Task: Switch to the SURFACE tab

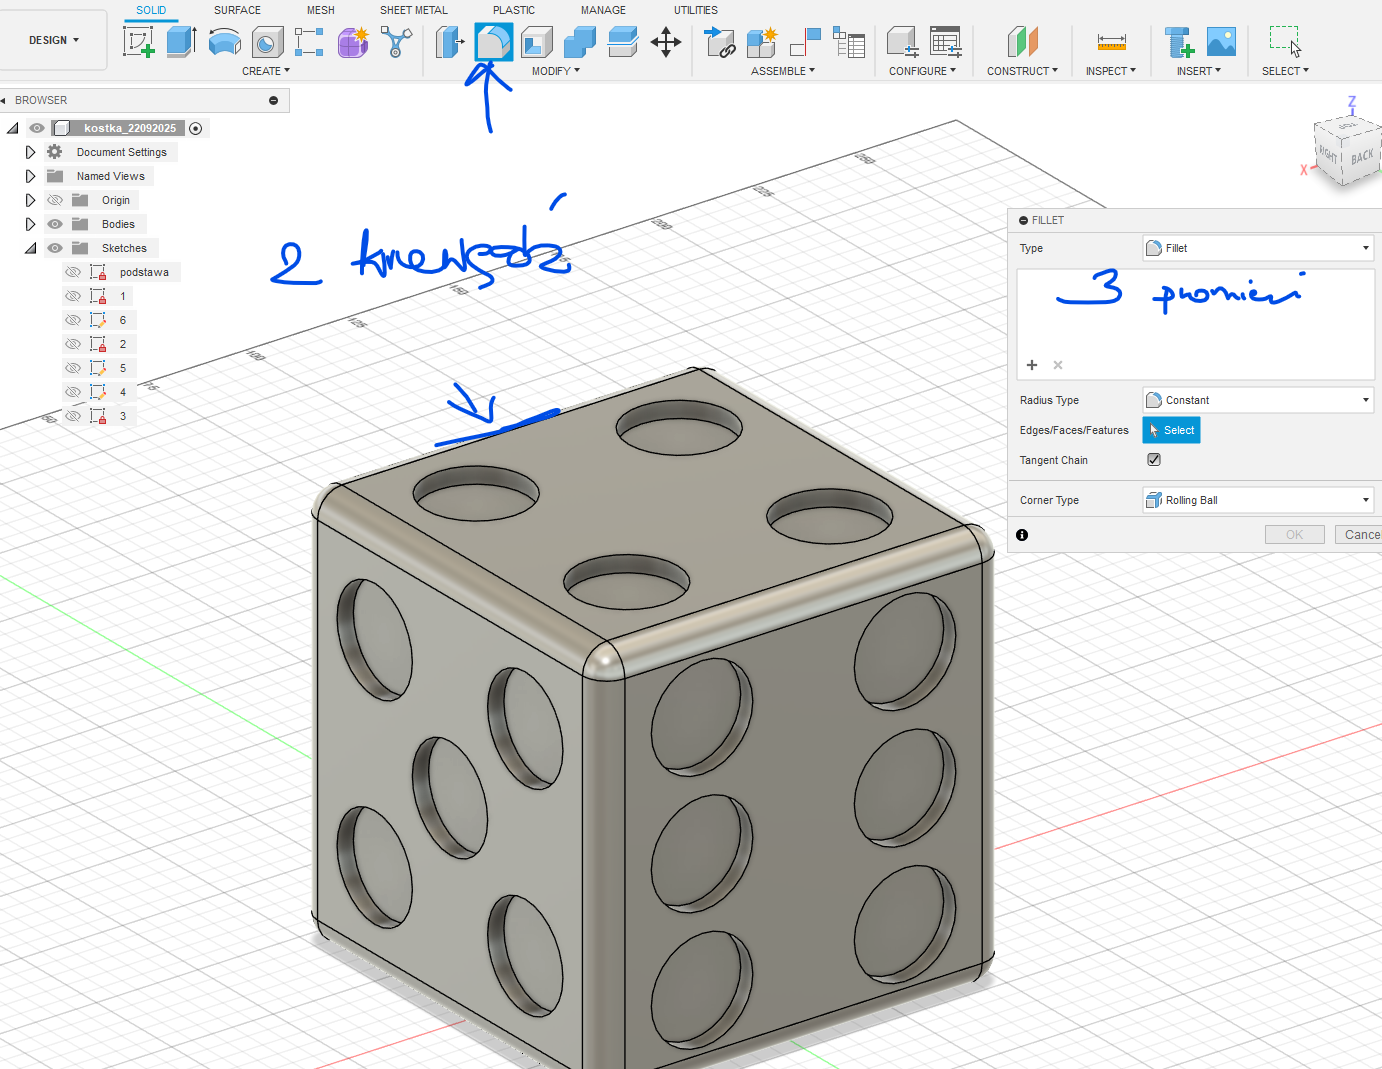Action: (237, 10)
